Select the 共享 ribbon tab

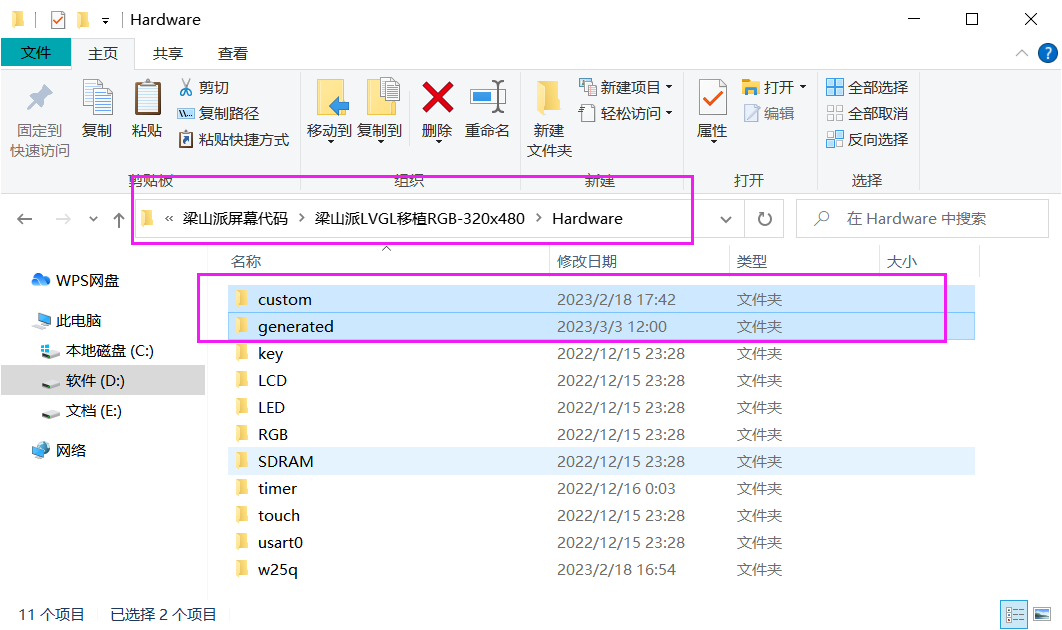click(168, 54)
